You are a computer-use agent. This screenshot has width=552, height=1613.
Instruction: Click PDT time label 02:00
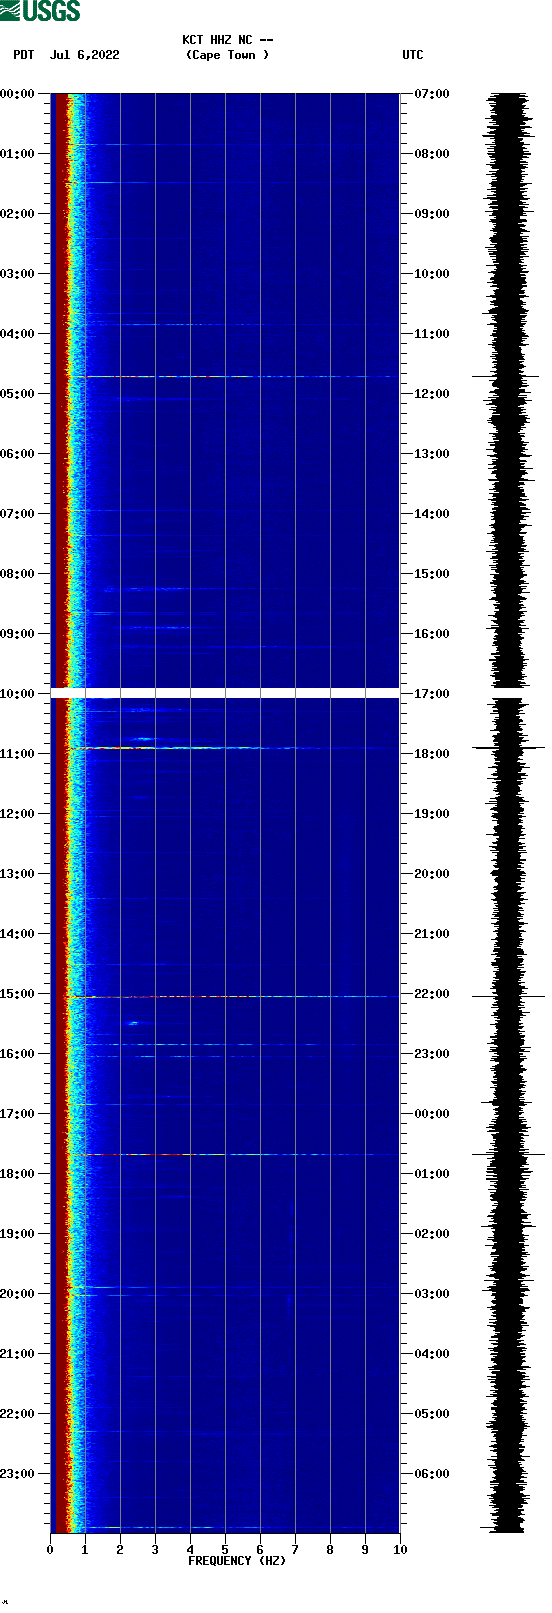pos(18,214)
